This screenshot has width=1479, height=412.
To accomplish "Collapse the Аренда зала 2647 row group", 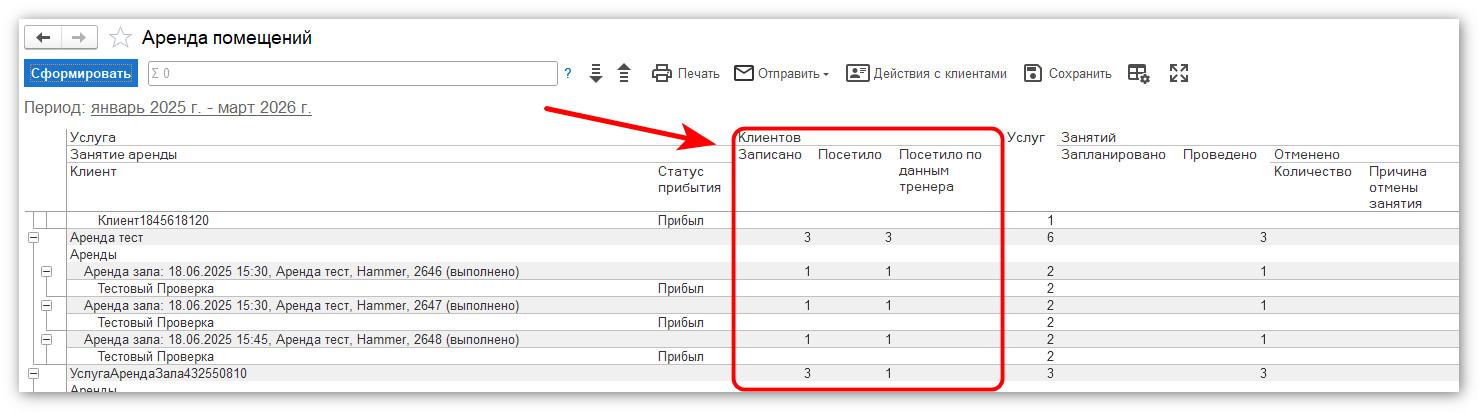I will (46, 305).
